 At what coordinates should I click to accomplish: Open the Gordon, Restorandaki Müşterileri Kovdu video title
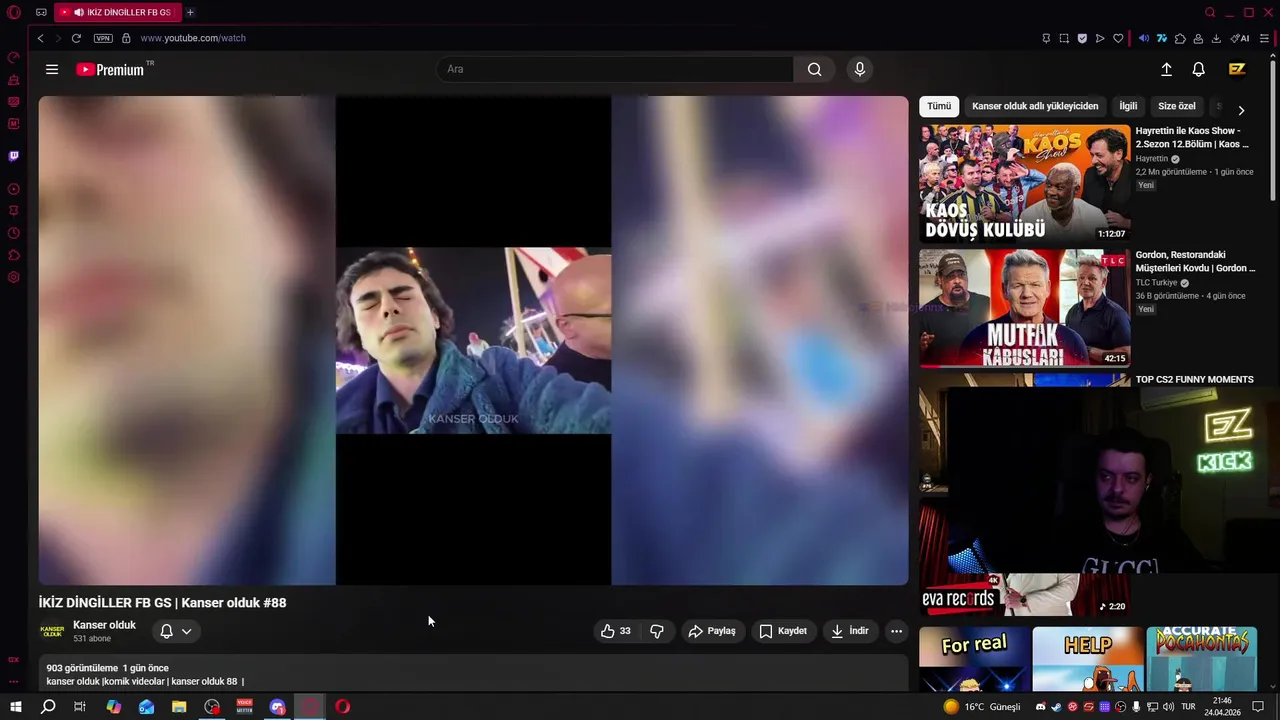coord(1195,261)
